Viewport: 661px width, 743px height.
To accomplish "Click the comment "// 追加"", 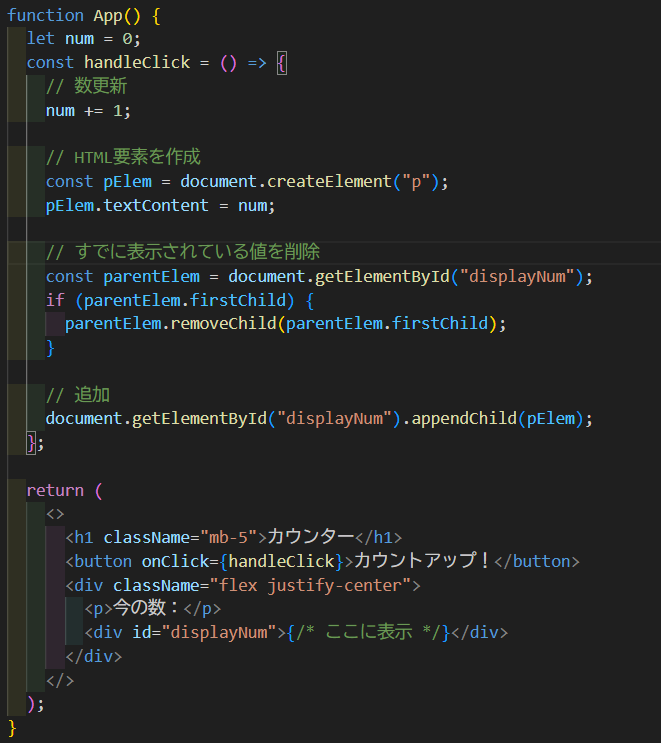I will 78,395.
